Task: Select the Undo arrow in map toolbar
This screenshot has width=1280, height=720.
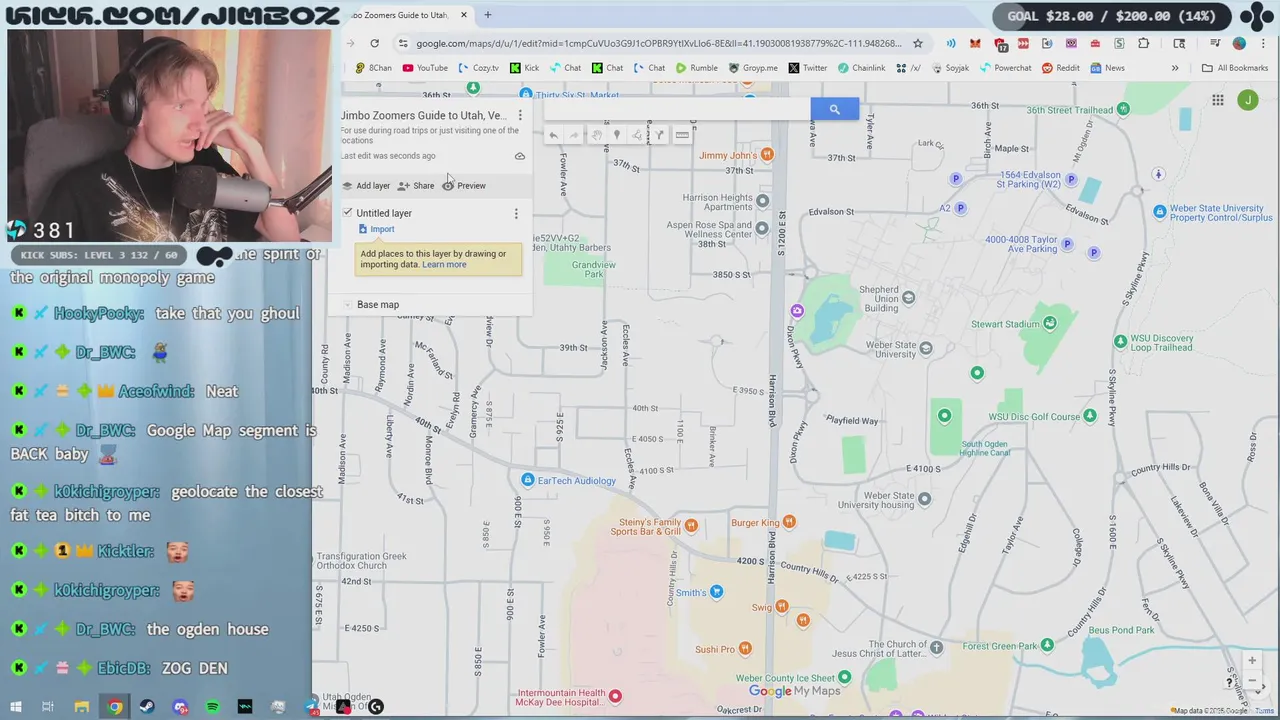Action: pos(553,136)
